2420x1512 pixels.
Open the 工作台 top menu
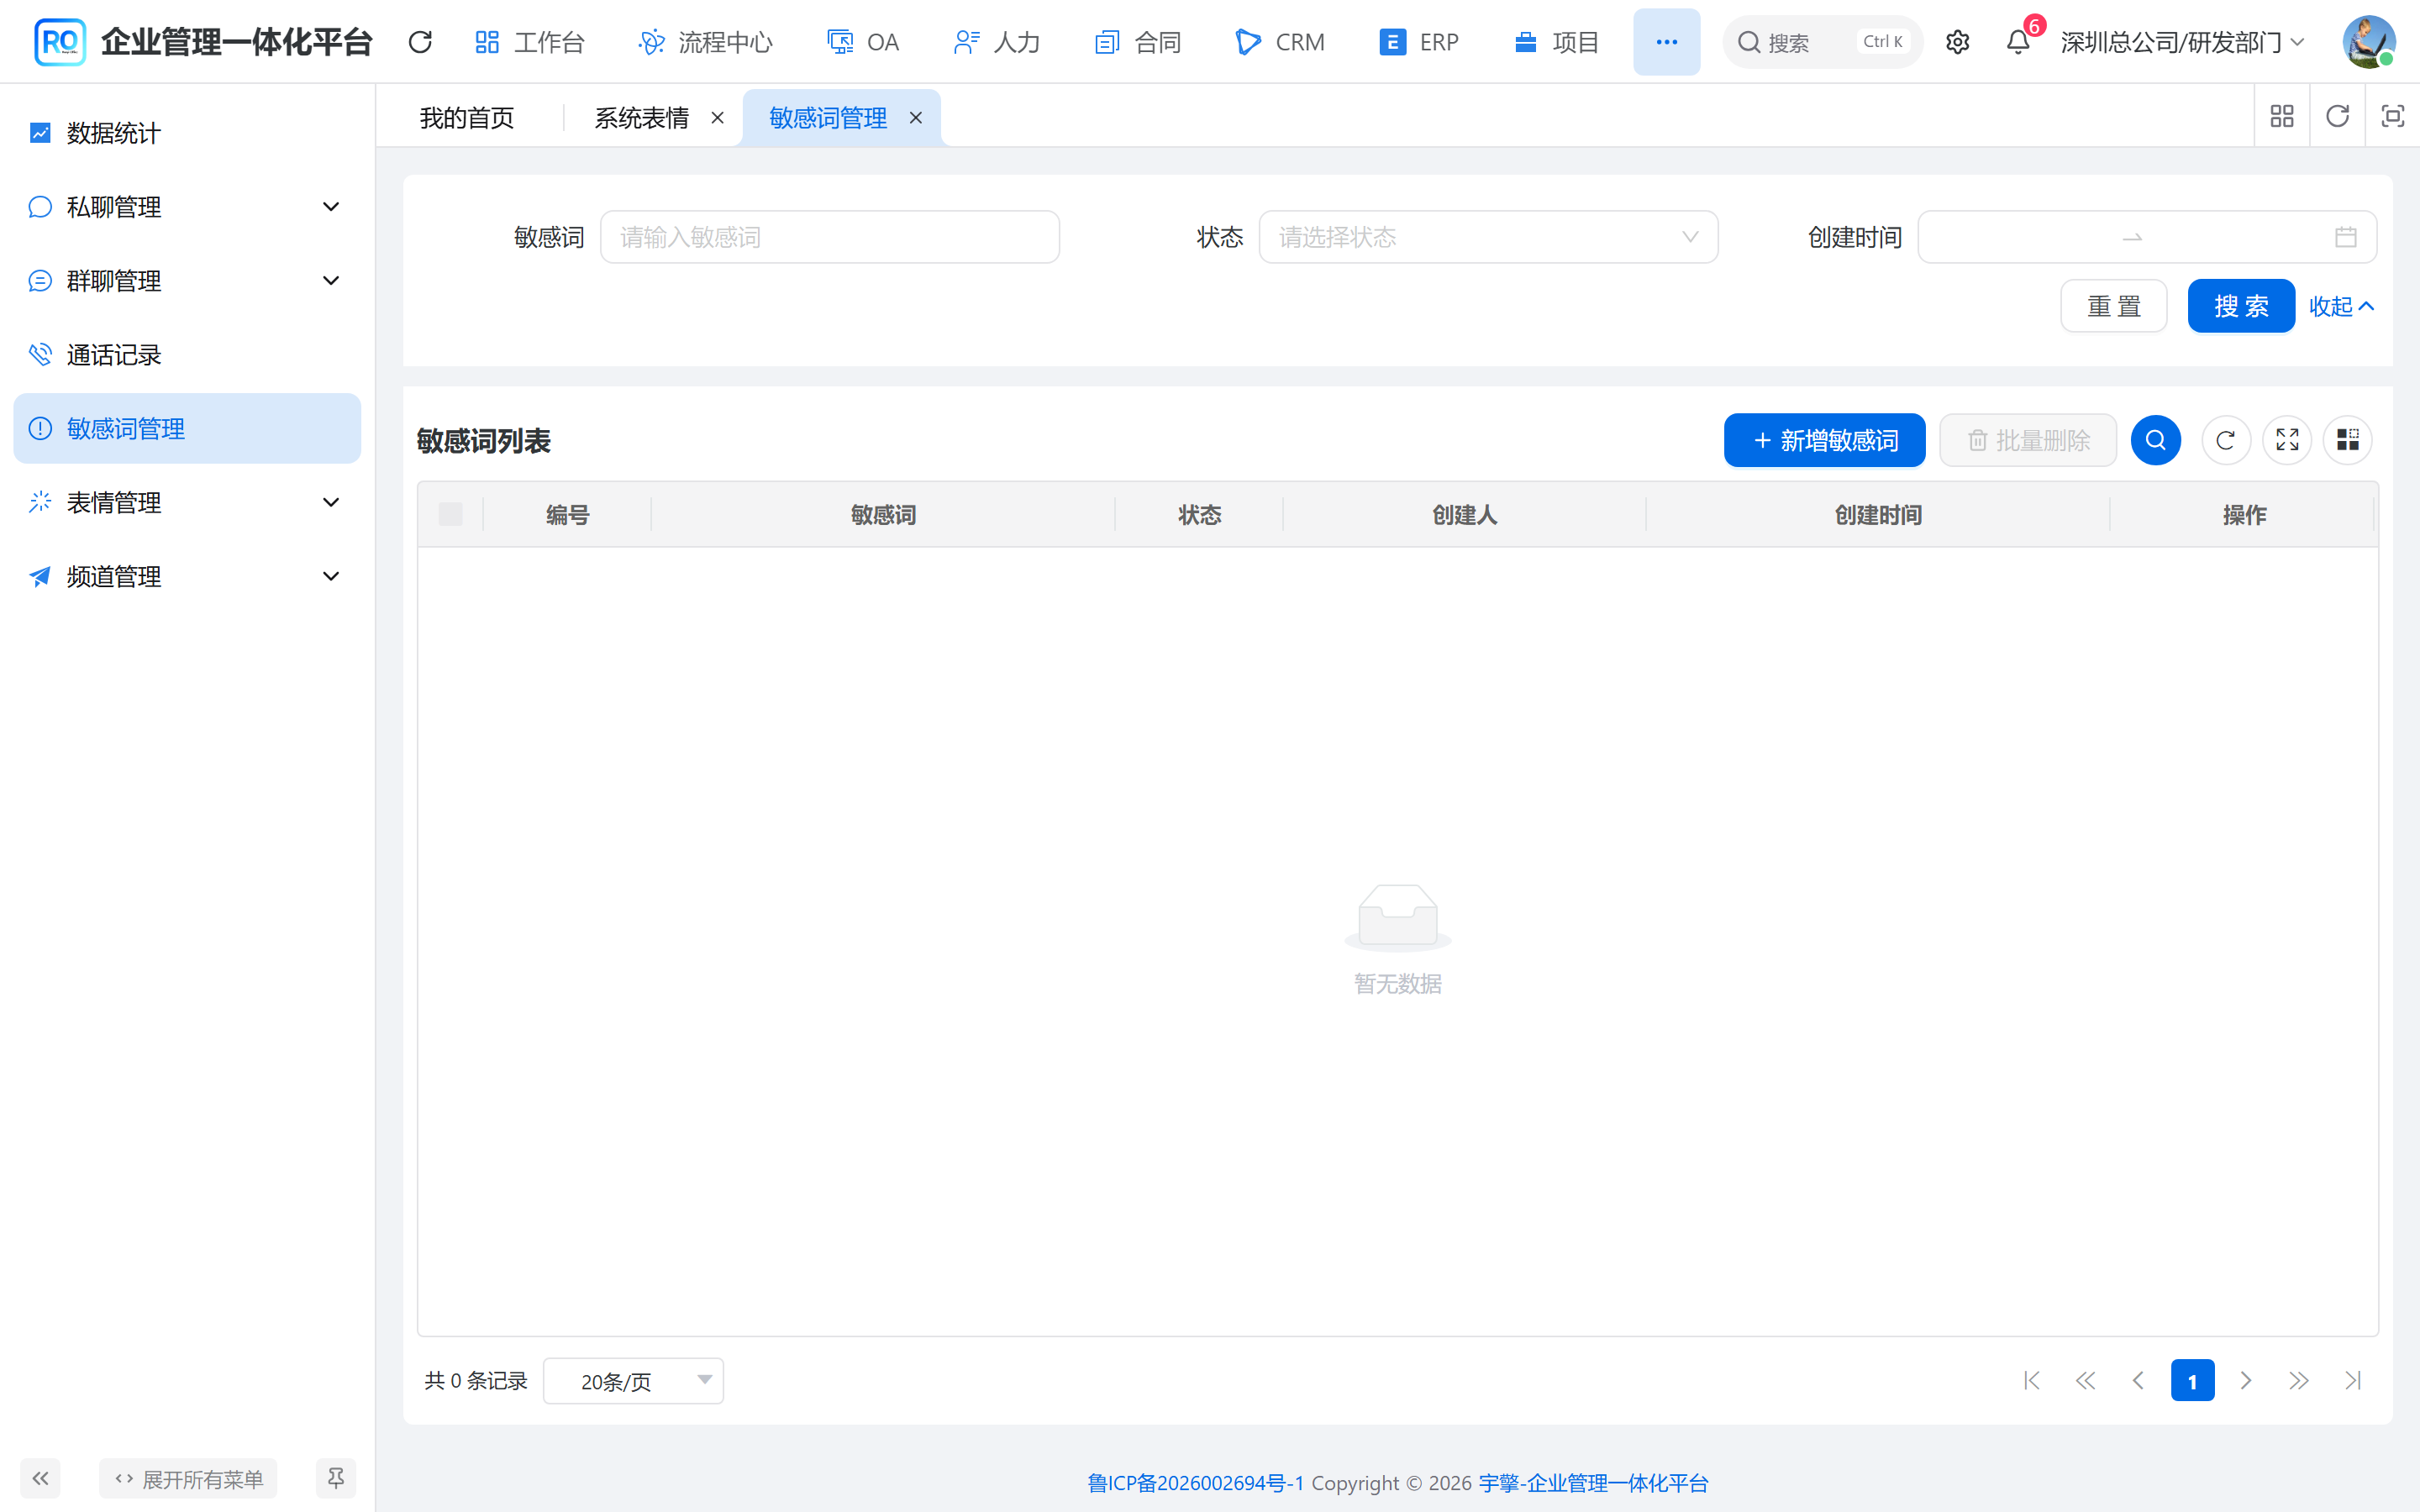click(x=529, y=42)
